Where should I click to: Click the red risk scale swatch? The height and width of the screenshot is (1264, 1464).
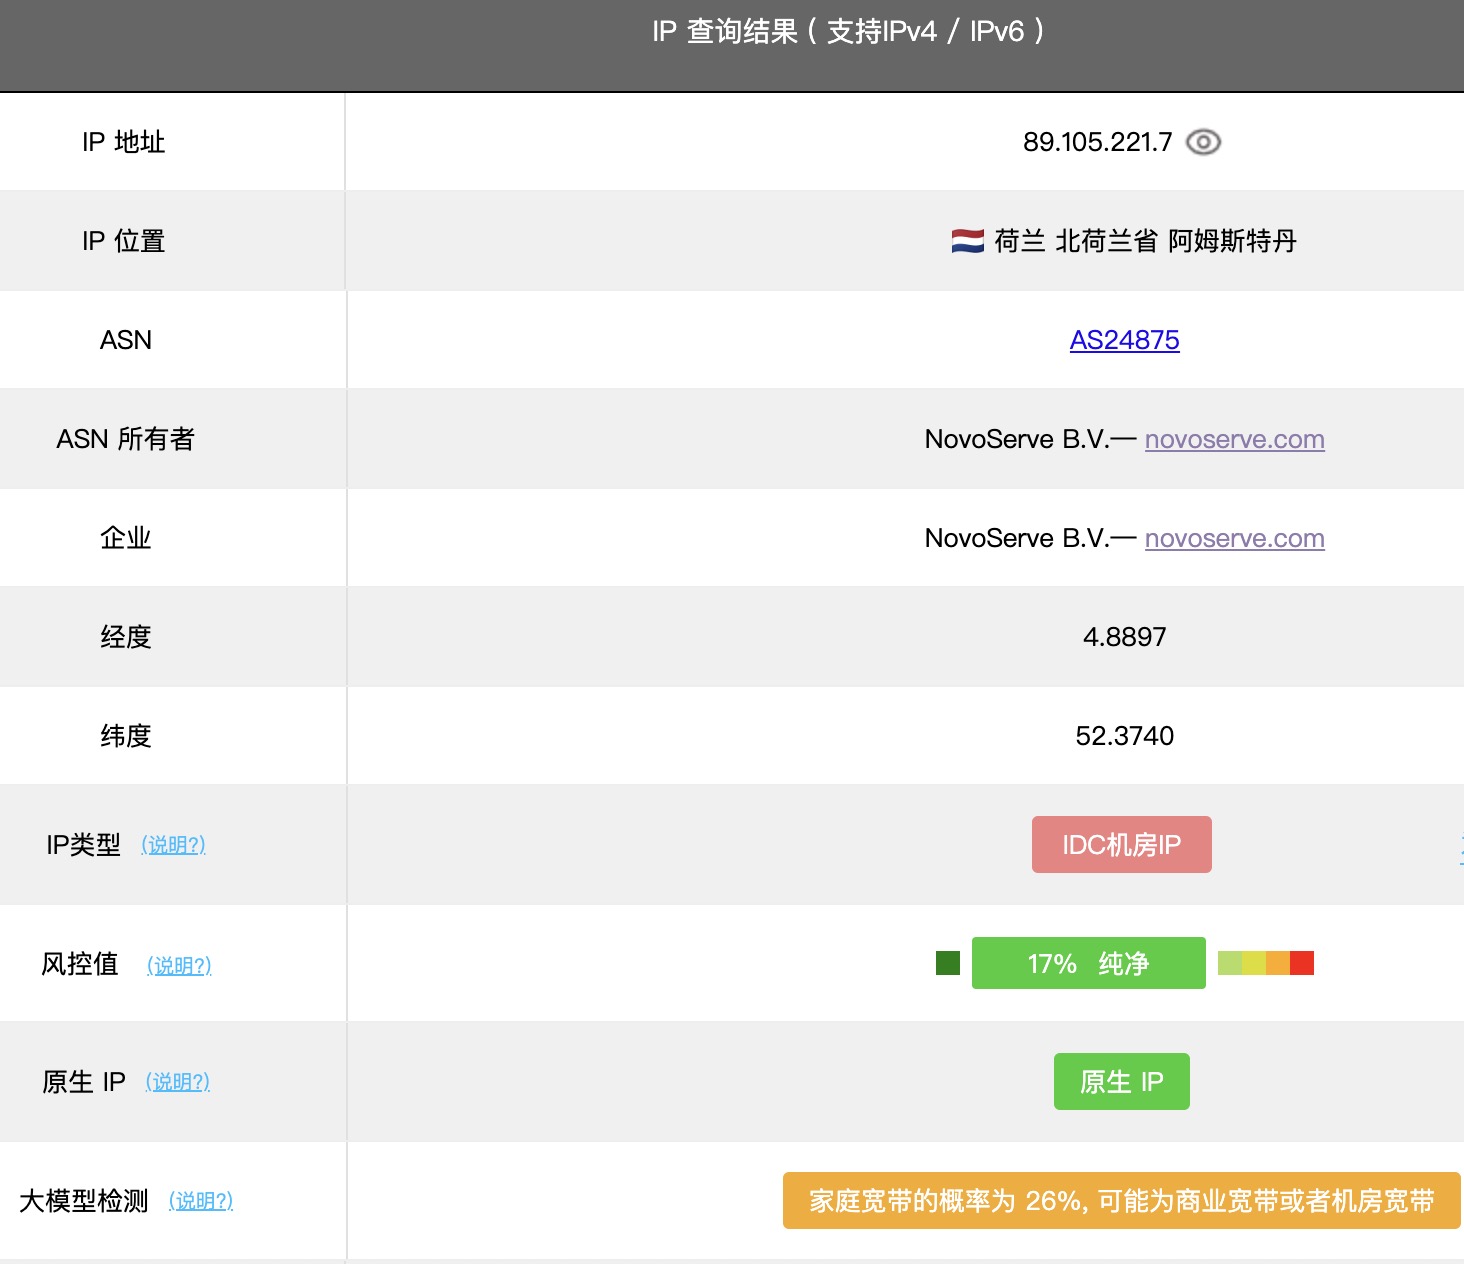click(1302, 963)
